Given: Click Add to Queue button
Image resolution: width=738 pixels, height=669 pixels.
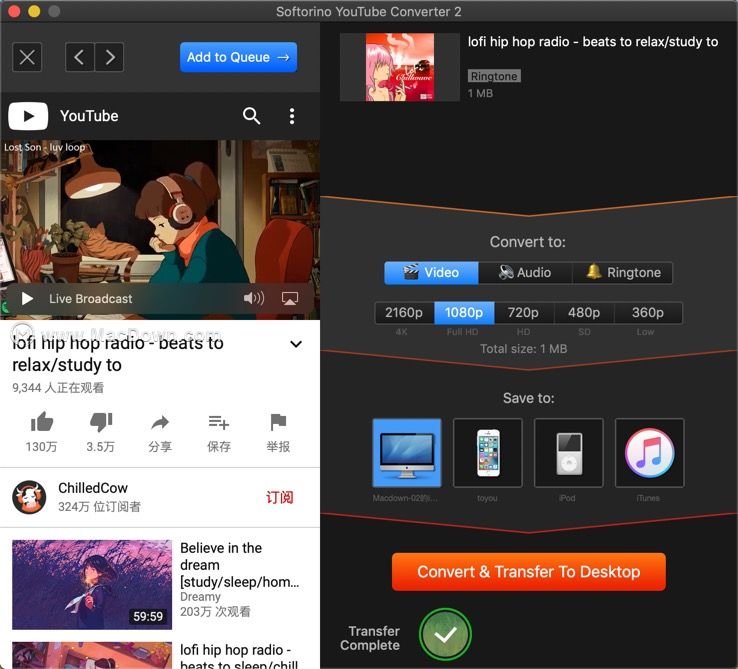Looking at the screenshot, I should (238, 57).
